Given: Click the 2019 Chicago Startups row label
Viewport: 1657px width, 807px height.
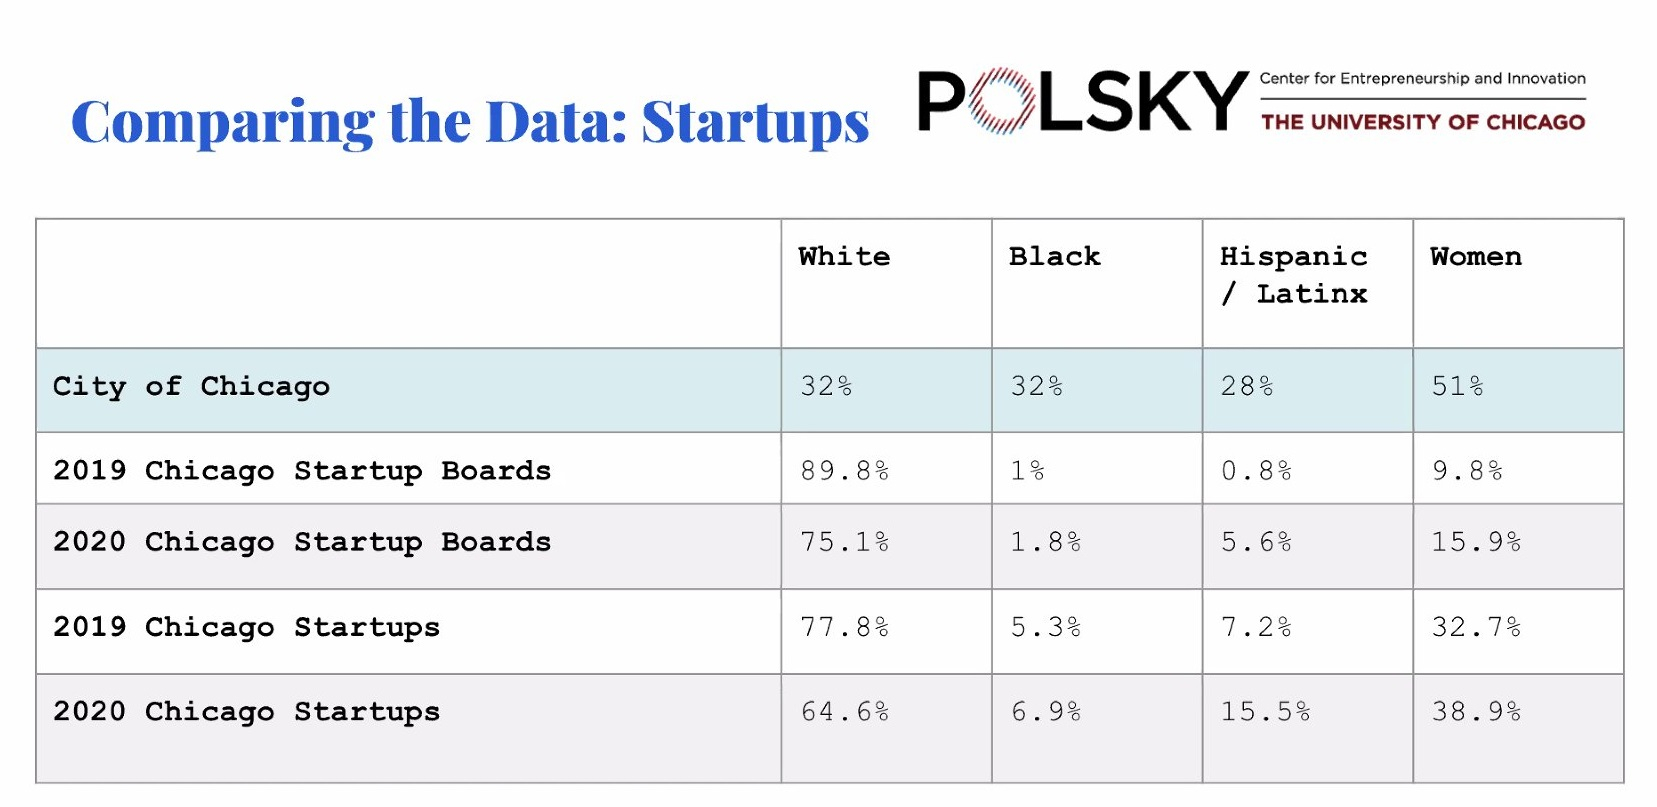Looking at the screenshot, I should coord(246,627).
